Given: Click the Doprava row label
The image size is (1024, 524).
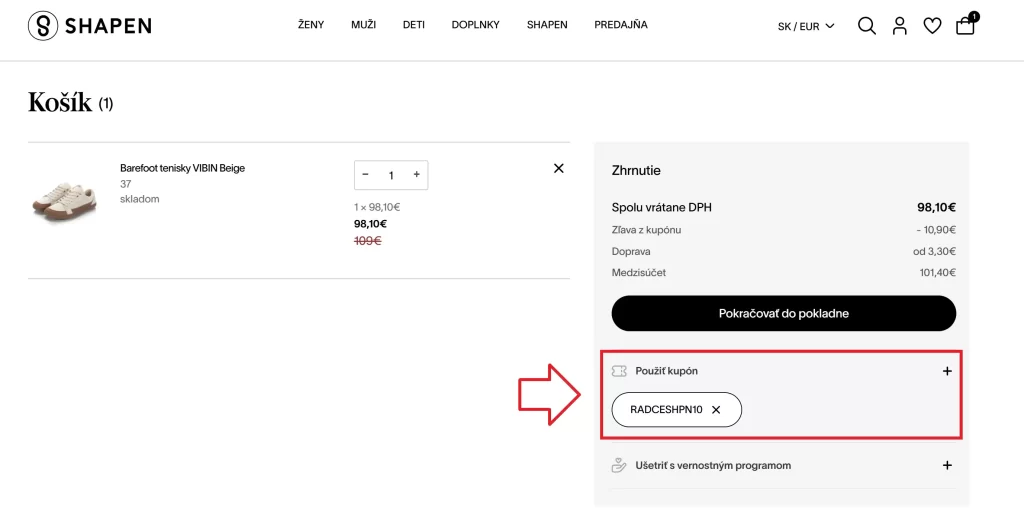Looking at the screenshot, I should coord(631,252).
